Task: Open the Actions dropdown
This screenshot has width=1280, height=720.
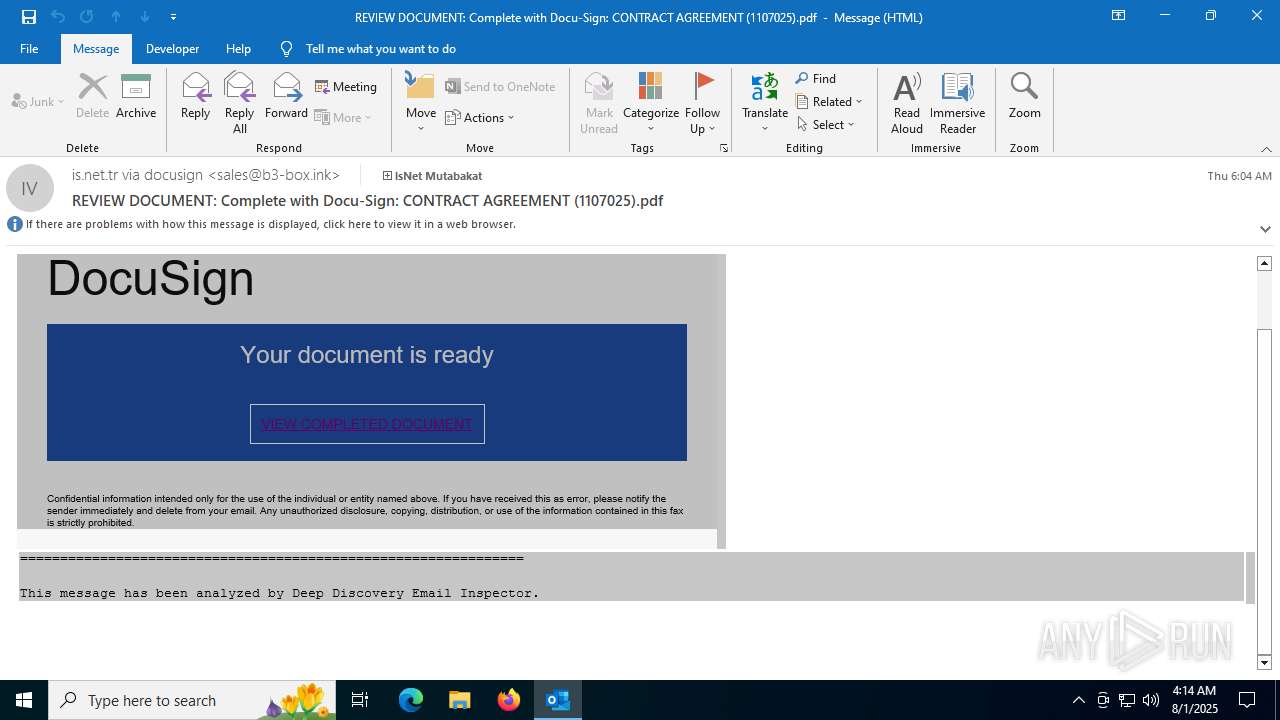Action: (480, 117)
